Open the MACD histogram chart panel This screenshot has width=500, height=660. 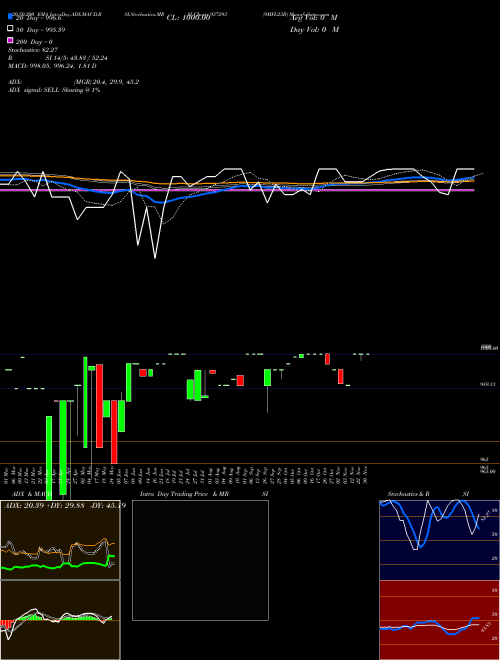[60, 620]
